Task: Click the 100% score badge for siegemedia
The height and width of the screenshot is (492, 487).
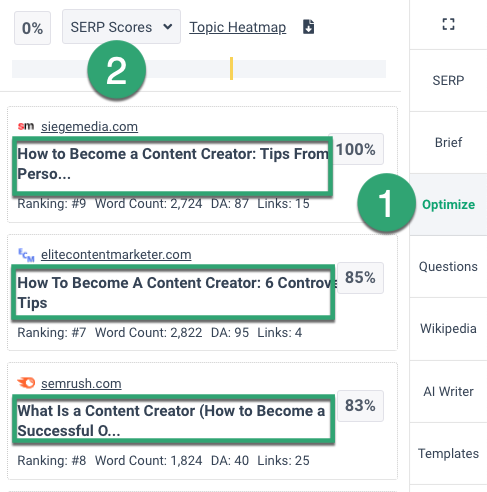Action: 356,149
